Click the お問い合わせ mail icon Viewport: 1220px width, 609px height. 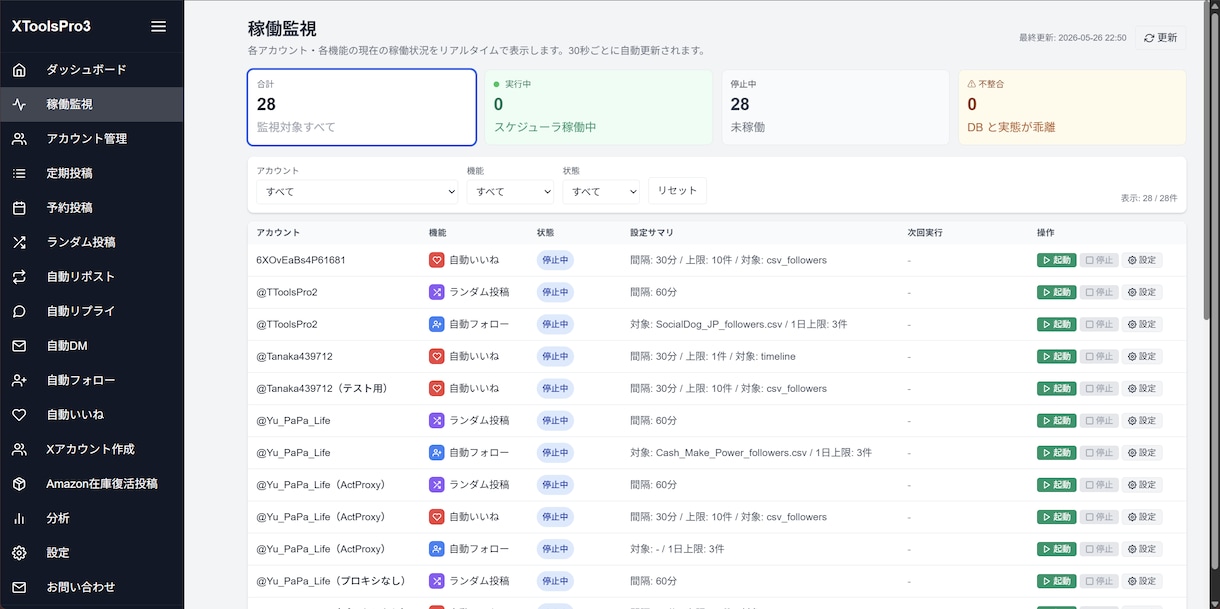19,587
